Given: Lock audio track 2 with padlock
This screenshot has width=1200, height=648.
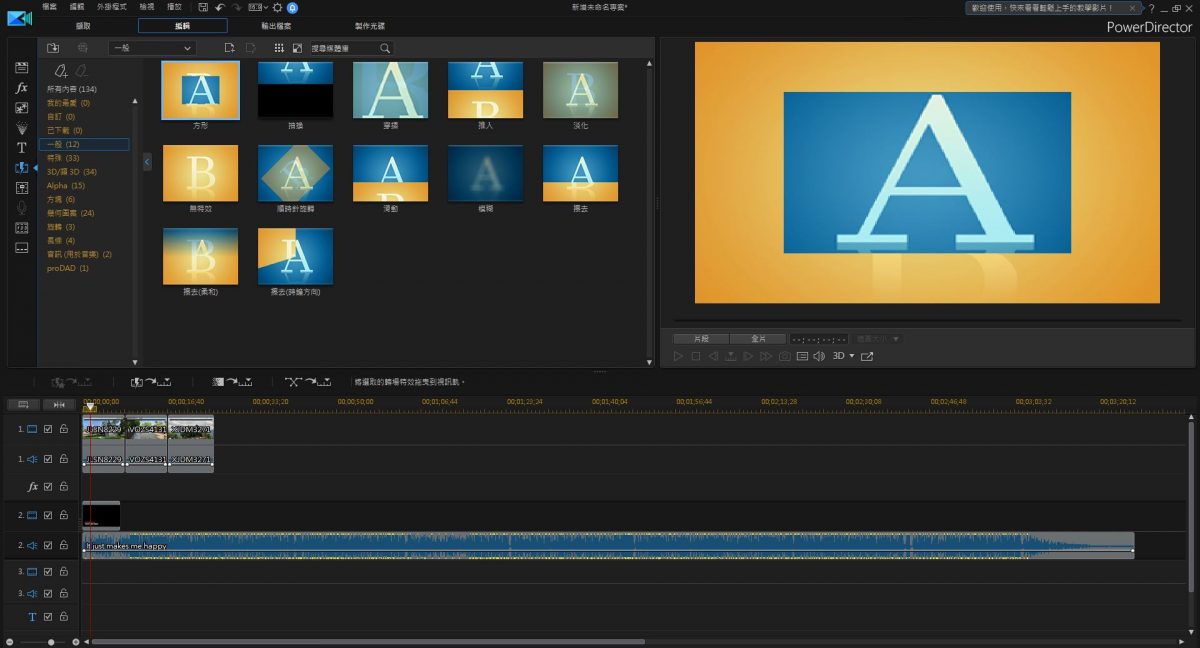Looking at the screenshot, I should click(63, 545).
